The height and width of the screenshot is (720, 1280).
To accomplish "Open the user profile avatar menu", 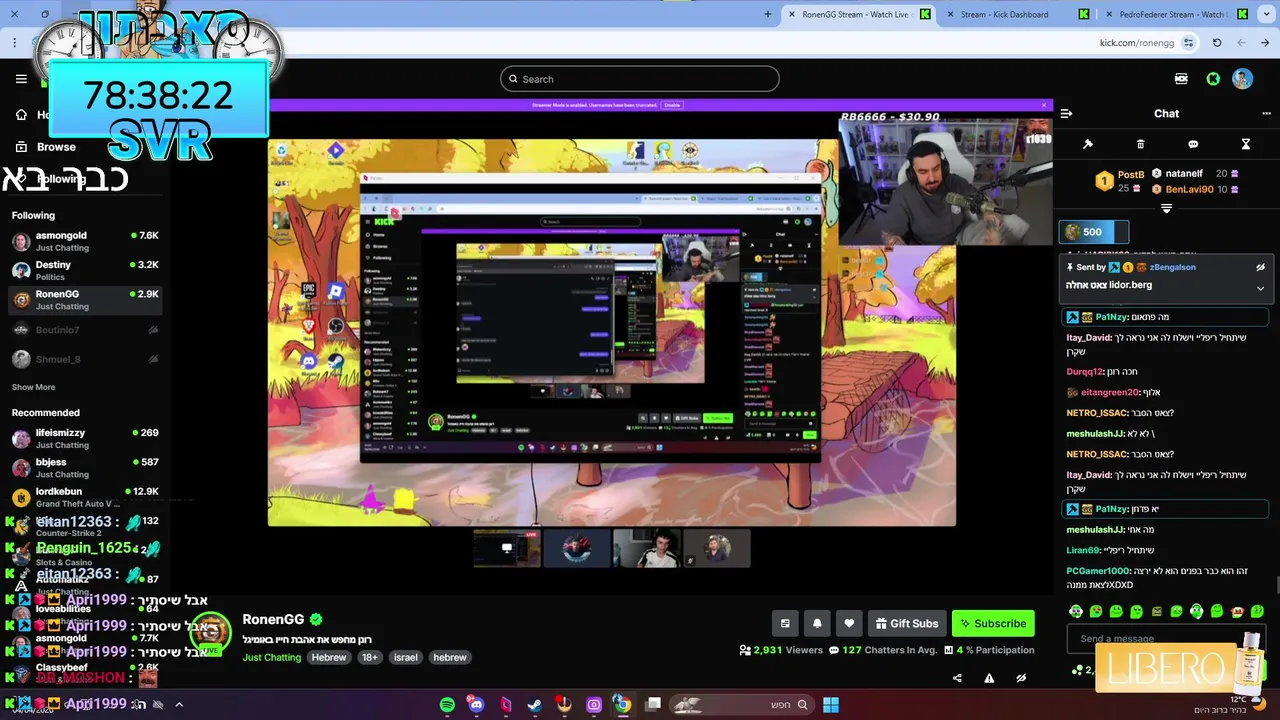I will (x=1242, y=79).
